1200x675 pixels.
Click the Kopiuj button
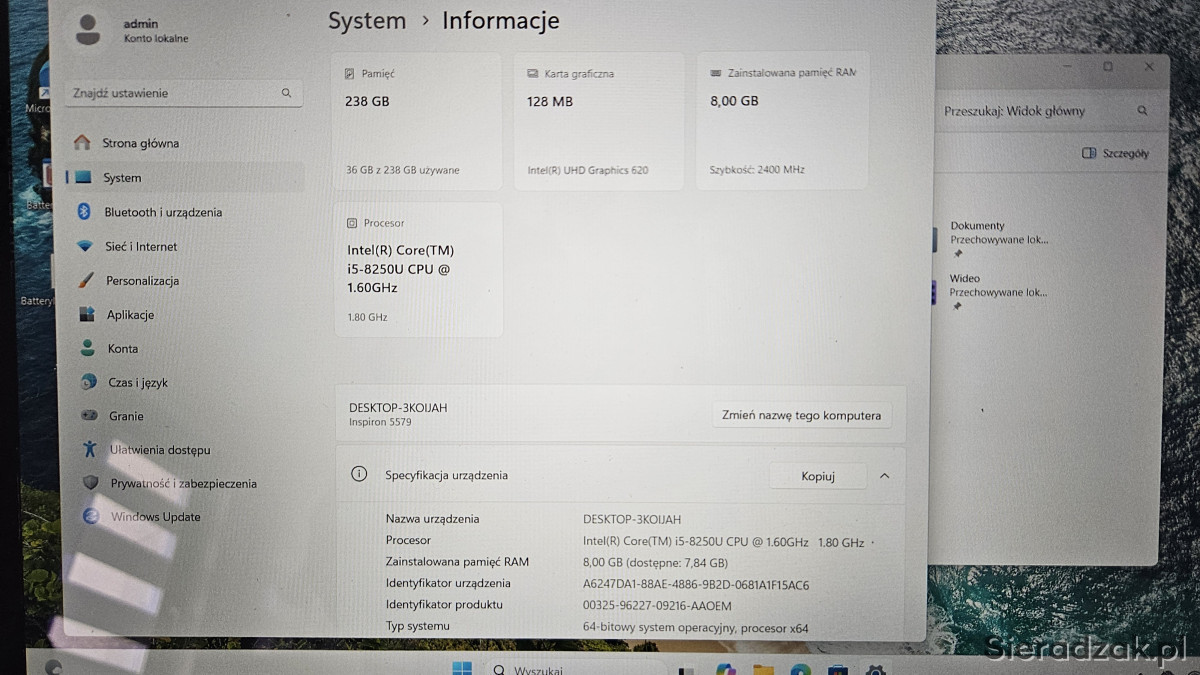[818, 476]
